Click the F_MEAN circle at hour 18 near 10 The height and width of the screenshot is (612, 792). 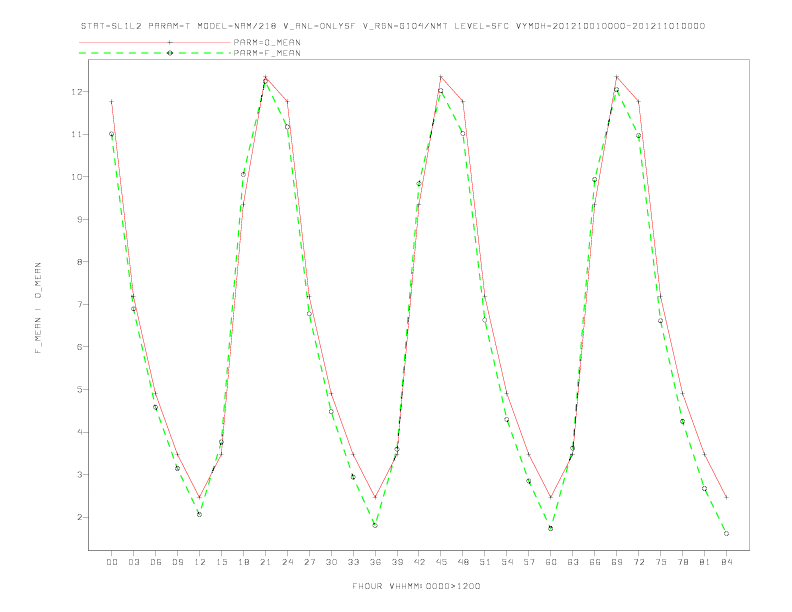click(x=243, y=175)
